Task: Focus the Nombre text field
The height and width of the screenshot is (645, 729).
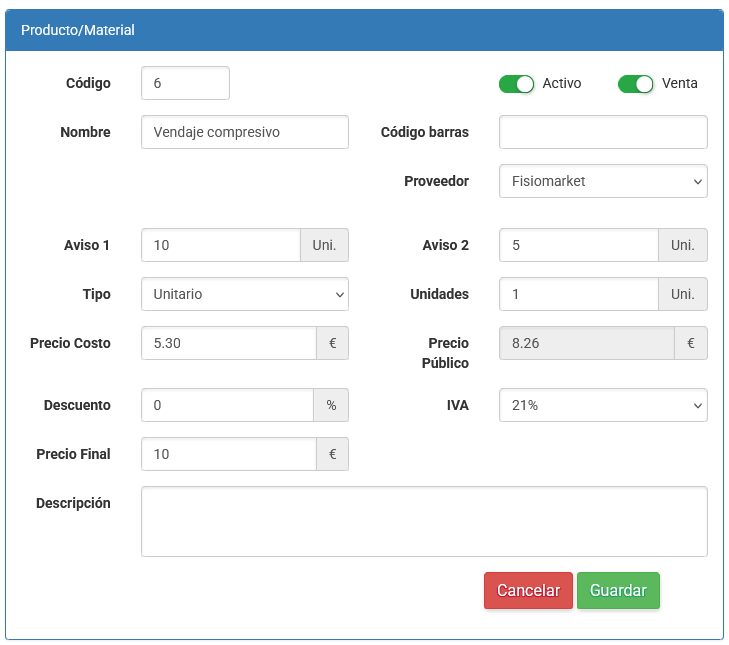Action: [x=244, y=132]
